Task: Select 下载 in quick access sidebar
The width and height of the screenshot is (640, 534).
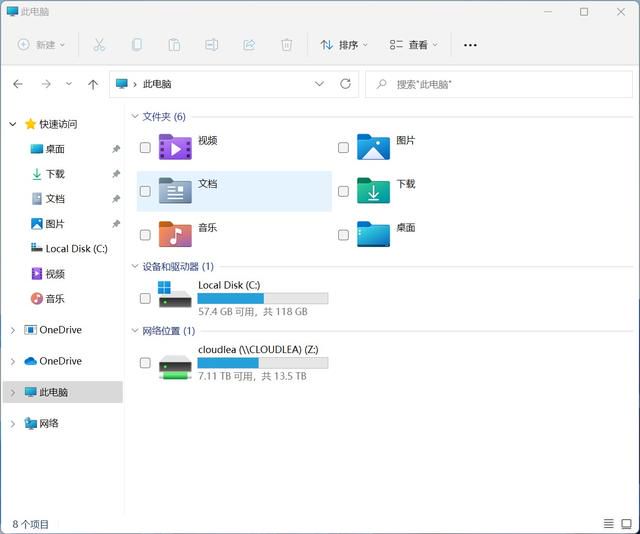Action: 55,174
